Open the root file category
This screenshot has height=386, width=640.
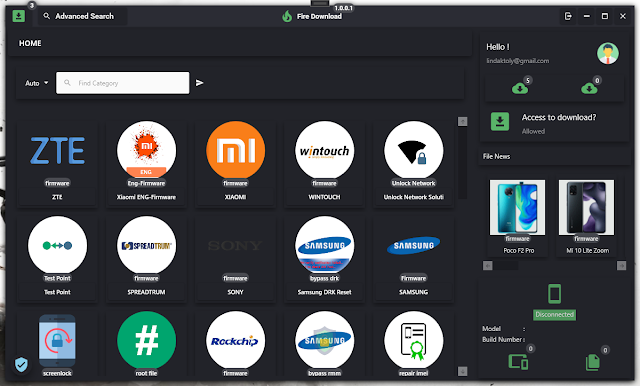(x=147, y=344)
